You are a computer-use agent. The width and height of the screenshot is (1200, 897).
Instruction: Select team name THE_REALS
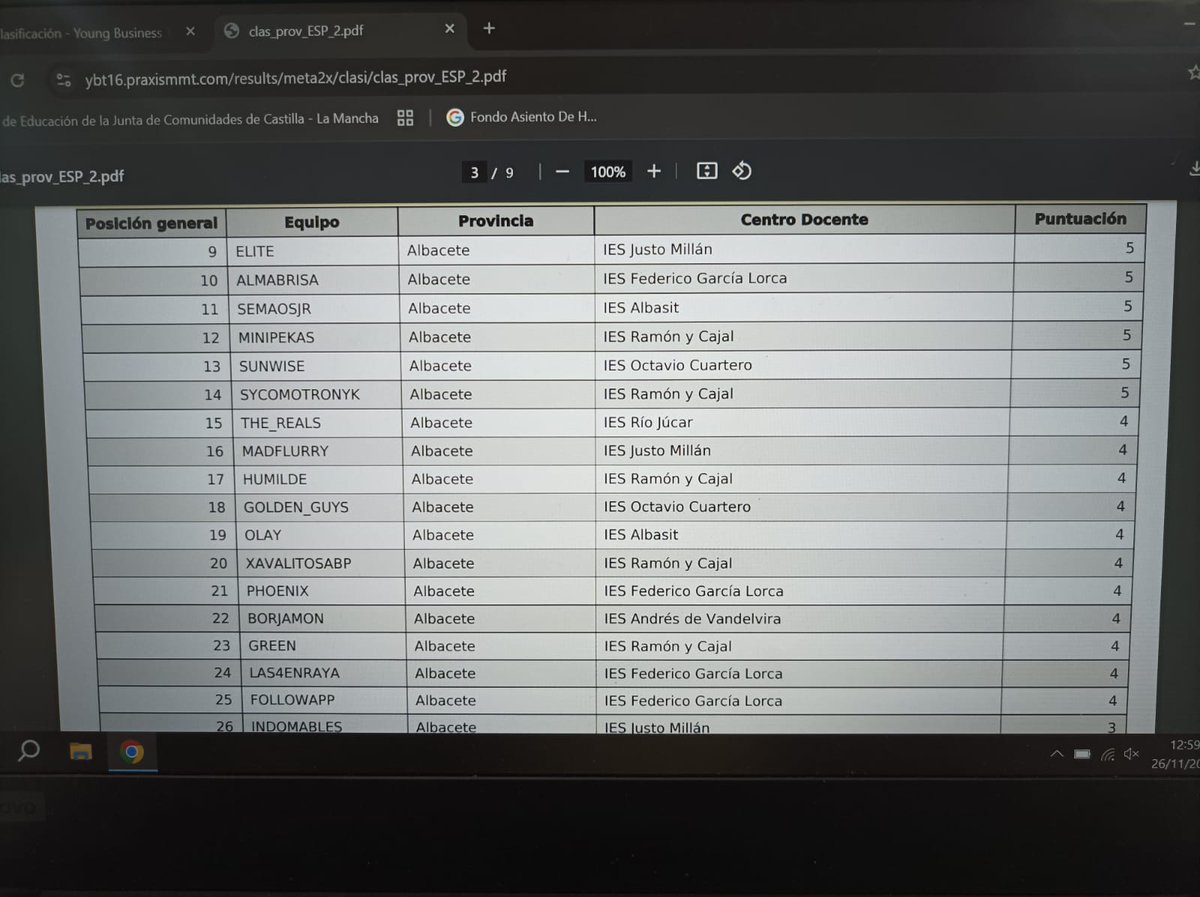coord(281,423)
